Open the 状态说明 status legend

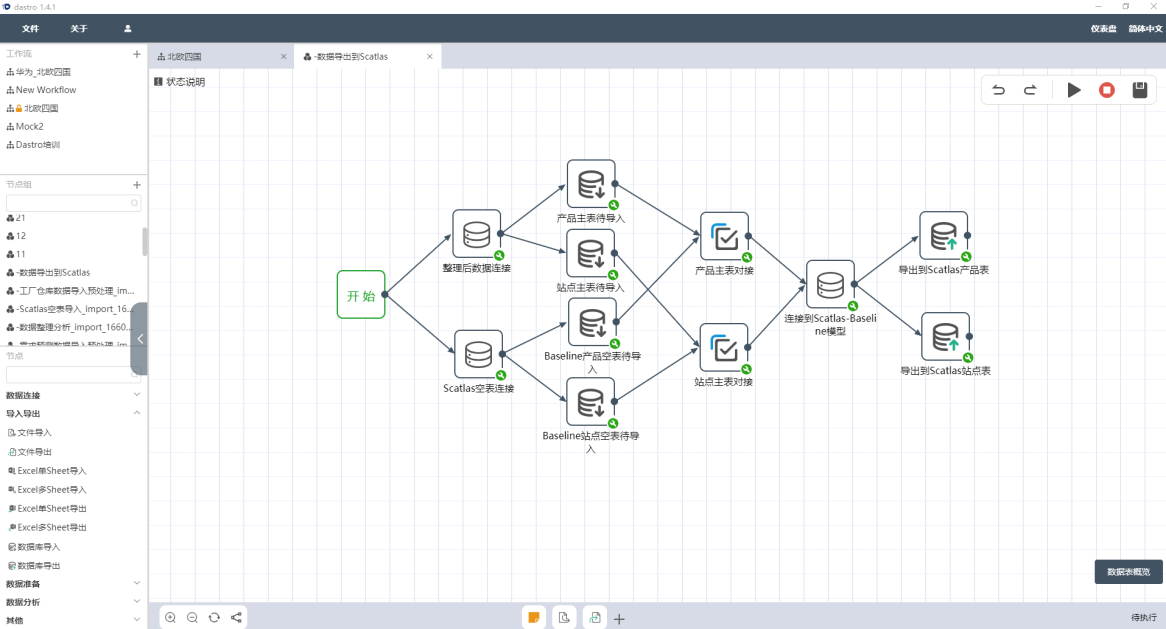click(x=179, y=82)
